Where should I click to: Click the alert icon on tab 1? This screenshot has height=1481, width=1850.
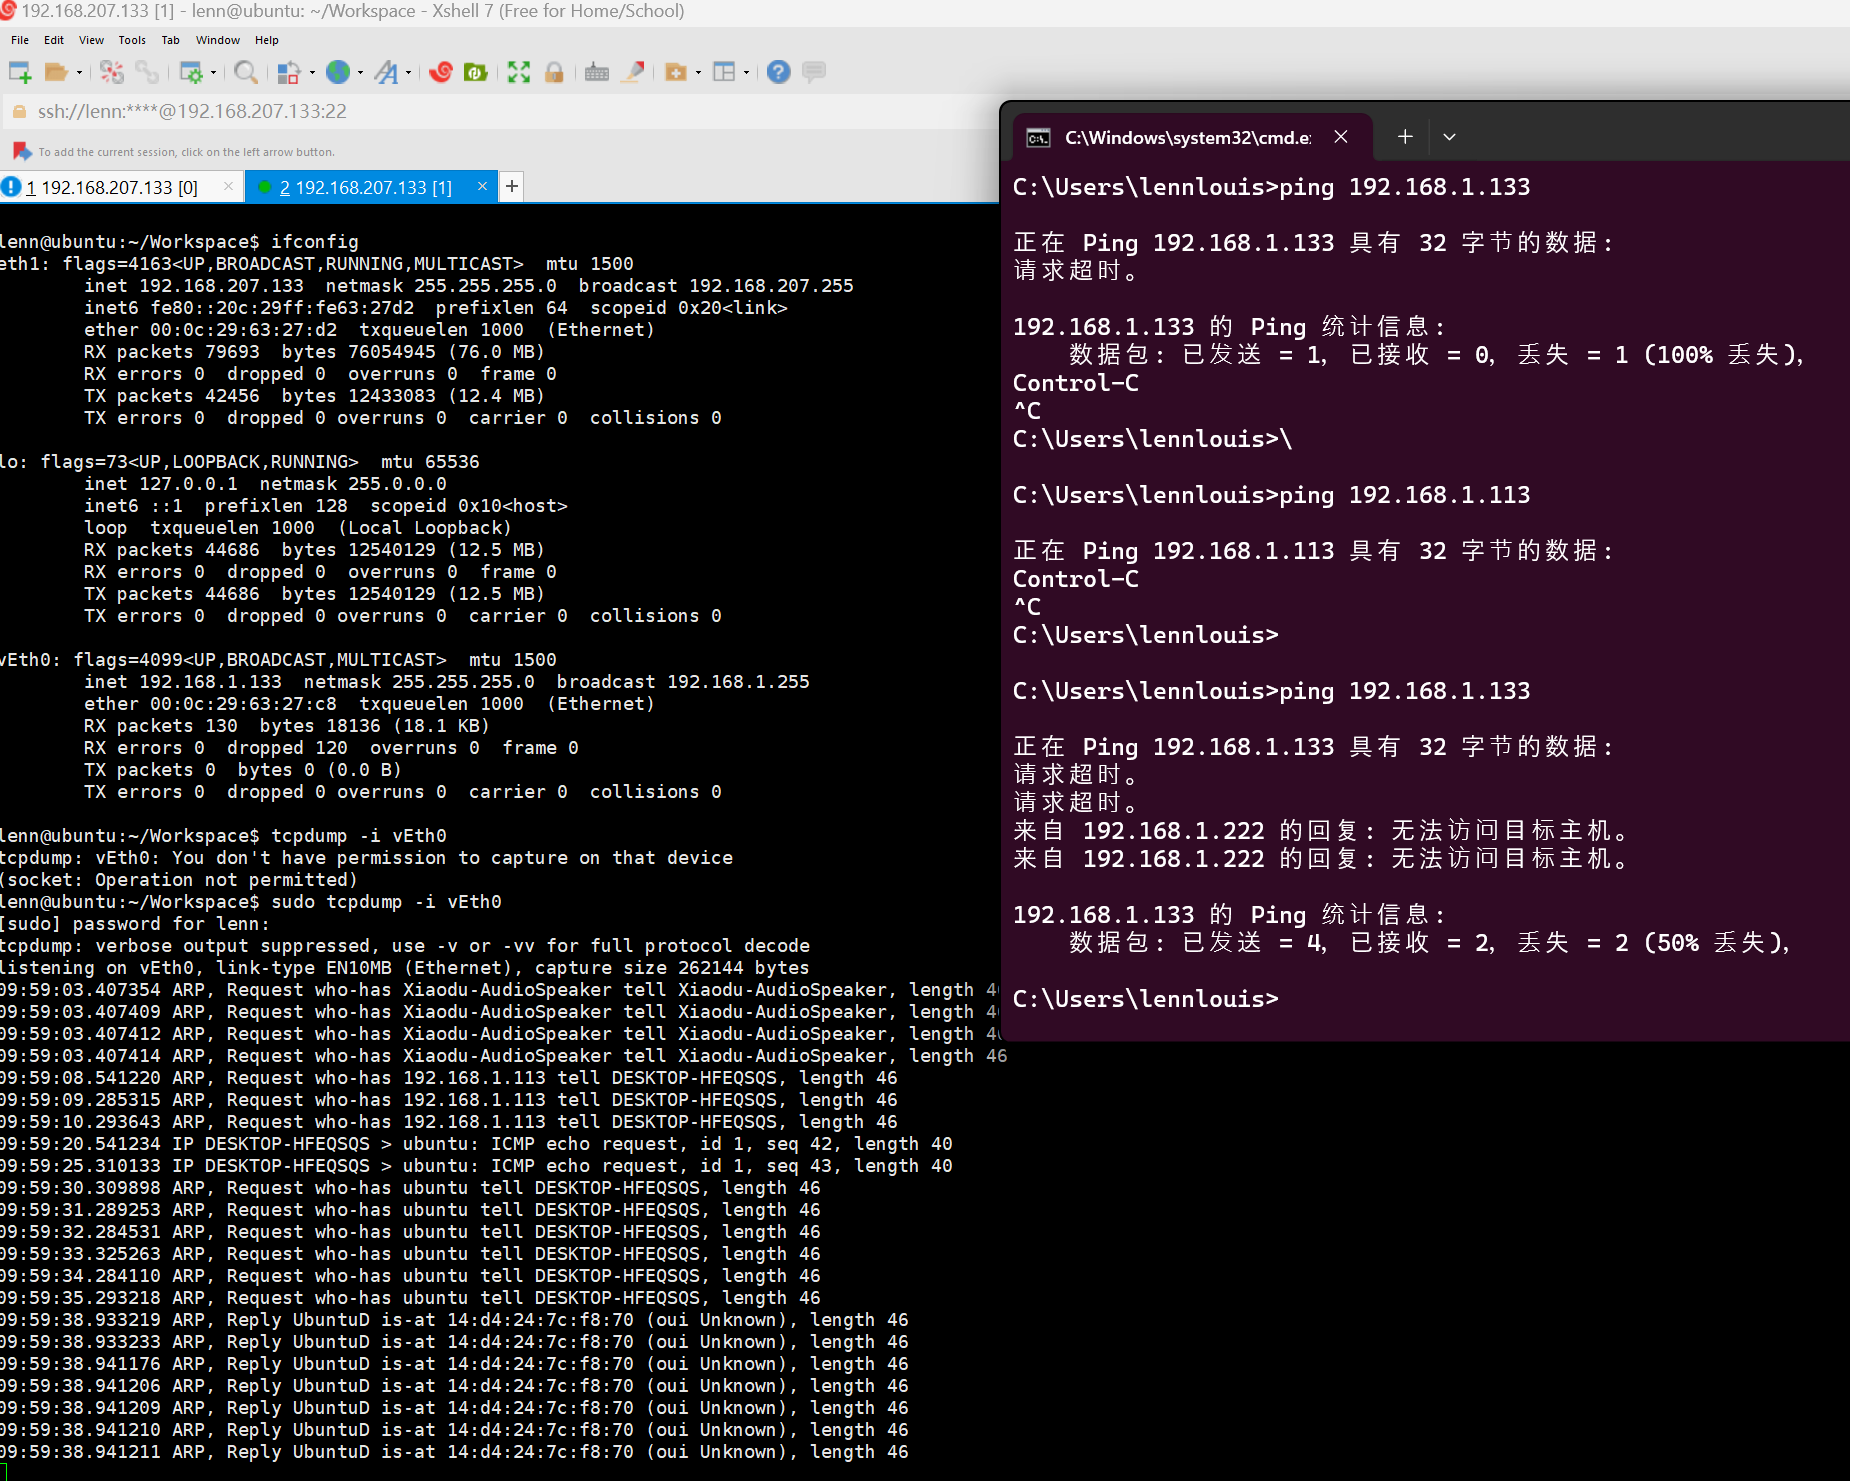(11, 187)
